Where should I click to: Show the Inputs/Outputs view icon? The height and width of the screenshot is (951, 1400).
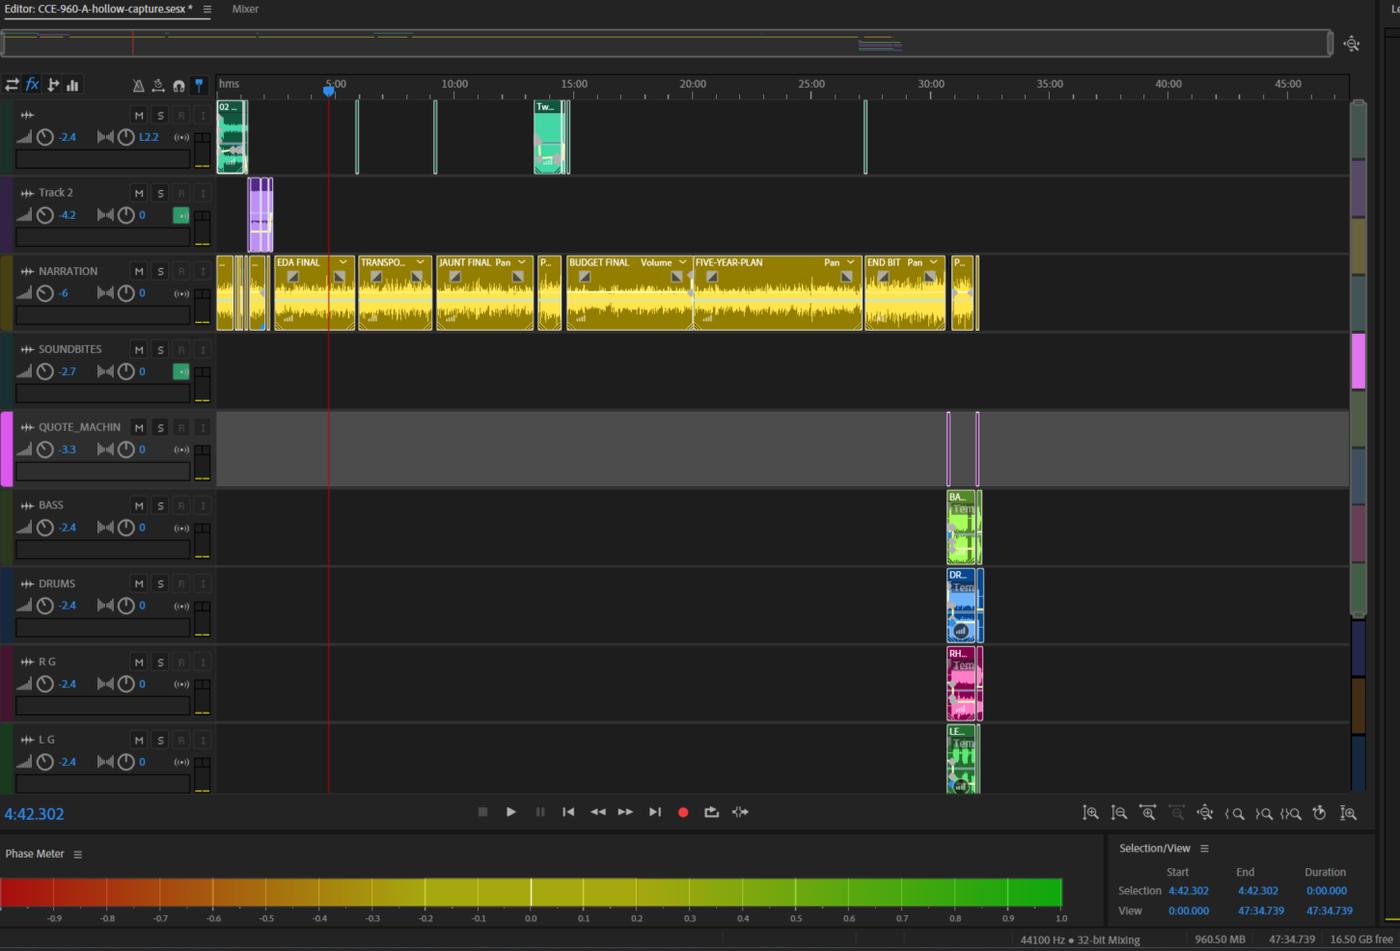pyautogui.click(x=12, y=85)
